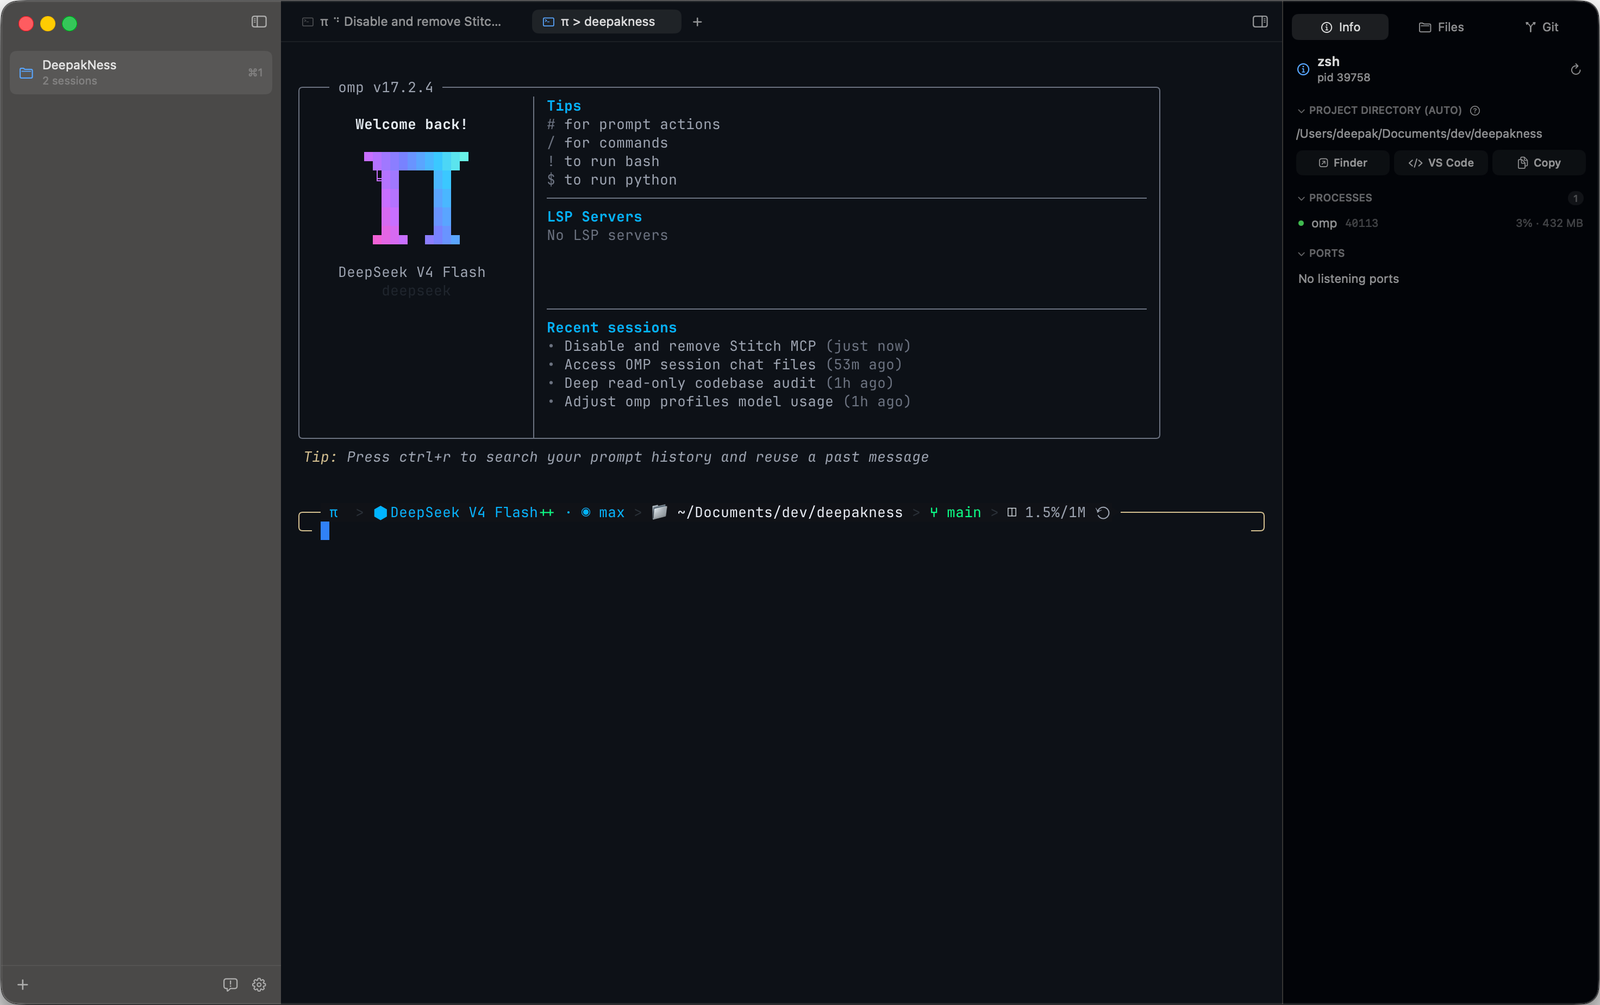Click the DeepakNess folder icon

pos(27,73)
